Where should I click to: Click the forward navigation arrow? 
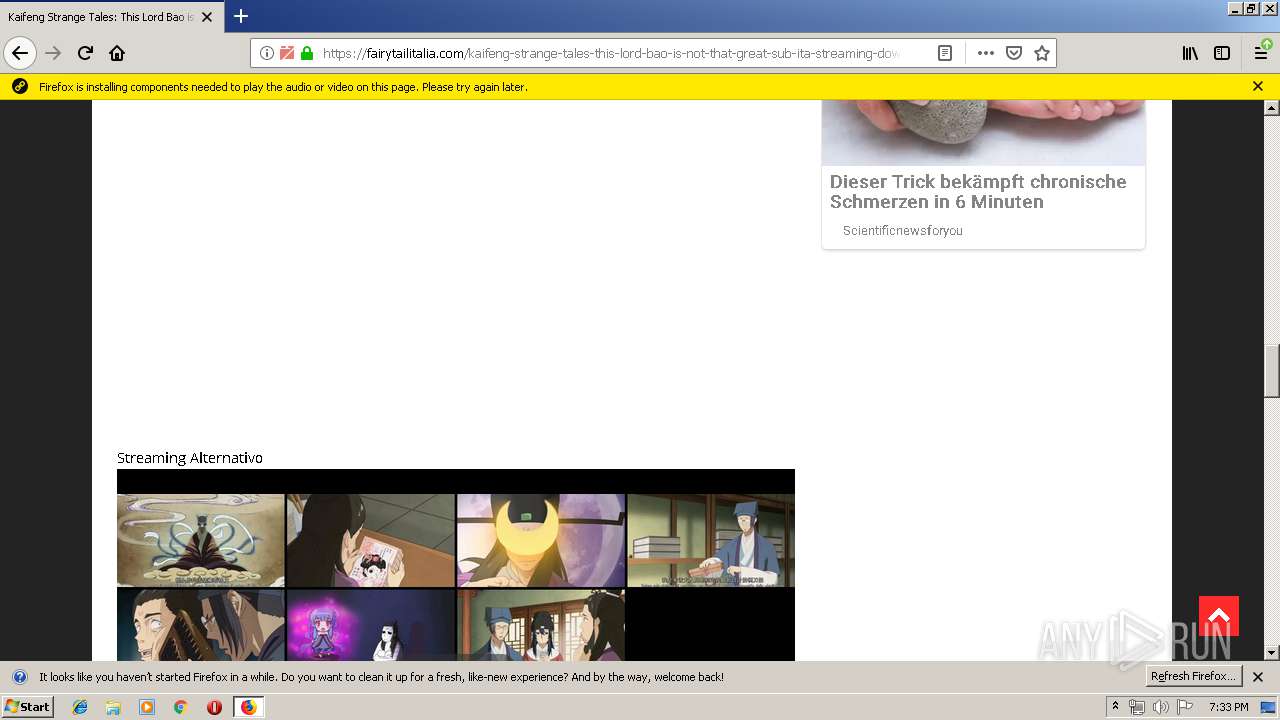53,53
